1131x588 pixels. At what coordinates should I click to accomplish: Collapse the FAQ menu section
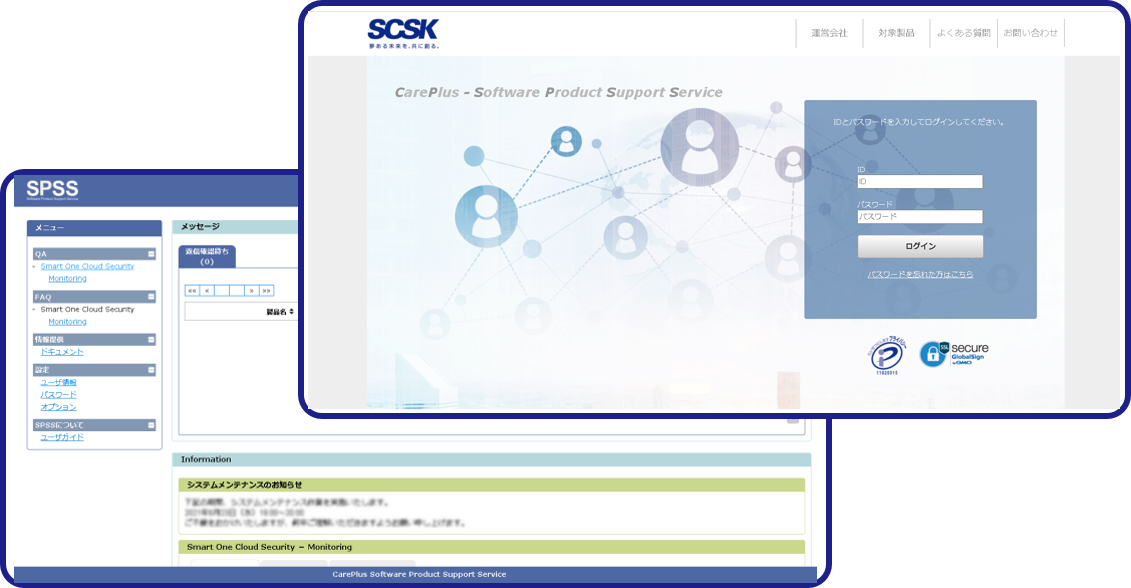(x=151, y=297)
